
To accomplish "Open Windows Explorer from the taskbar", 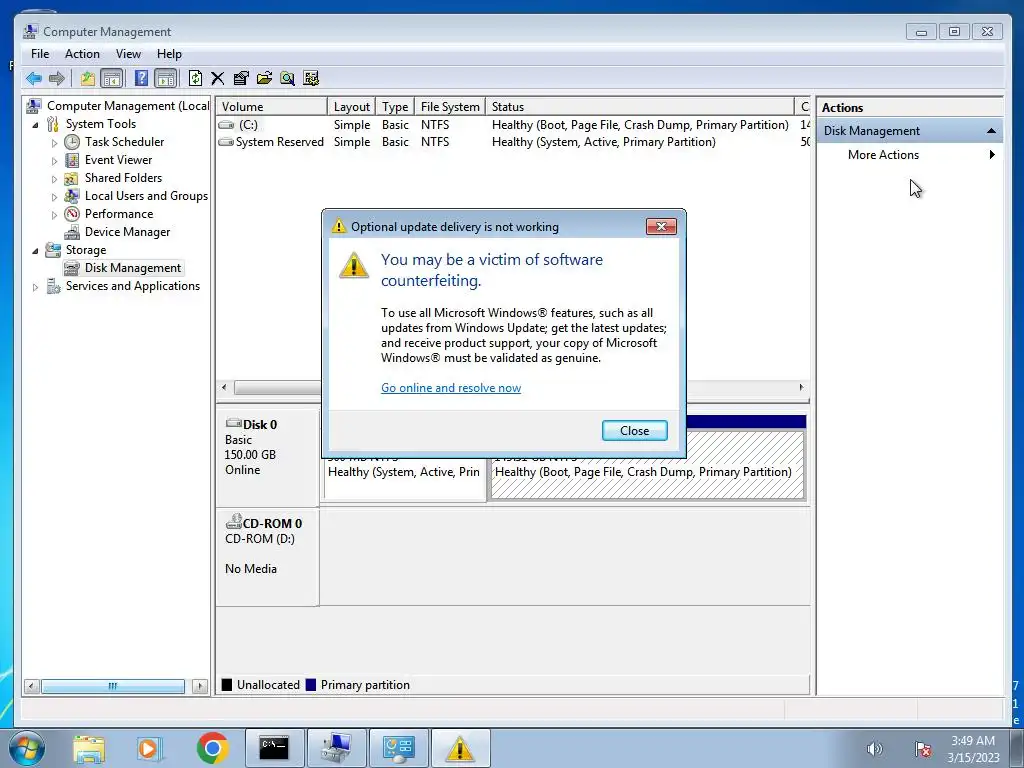I will 89,748.
